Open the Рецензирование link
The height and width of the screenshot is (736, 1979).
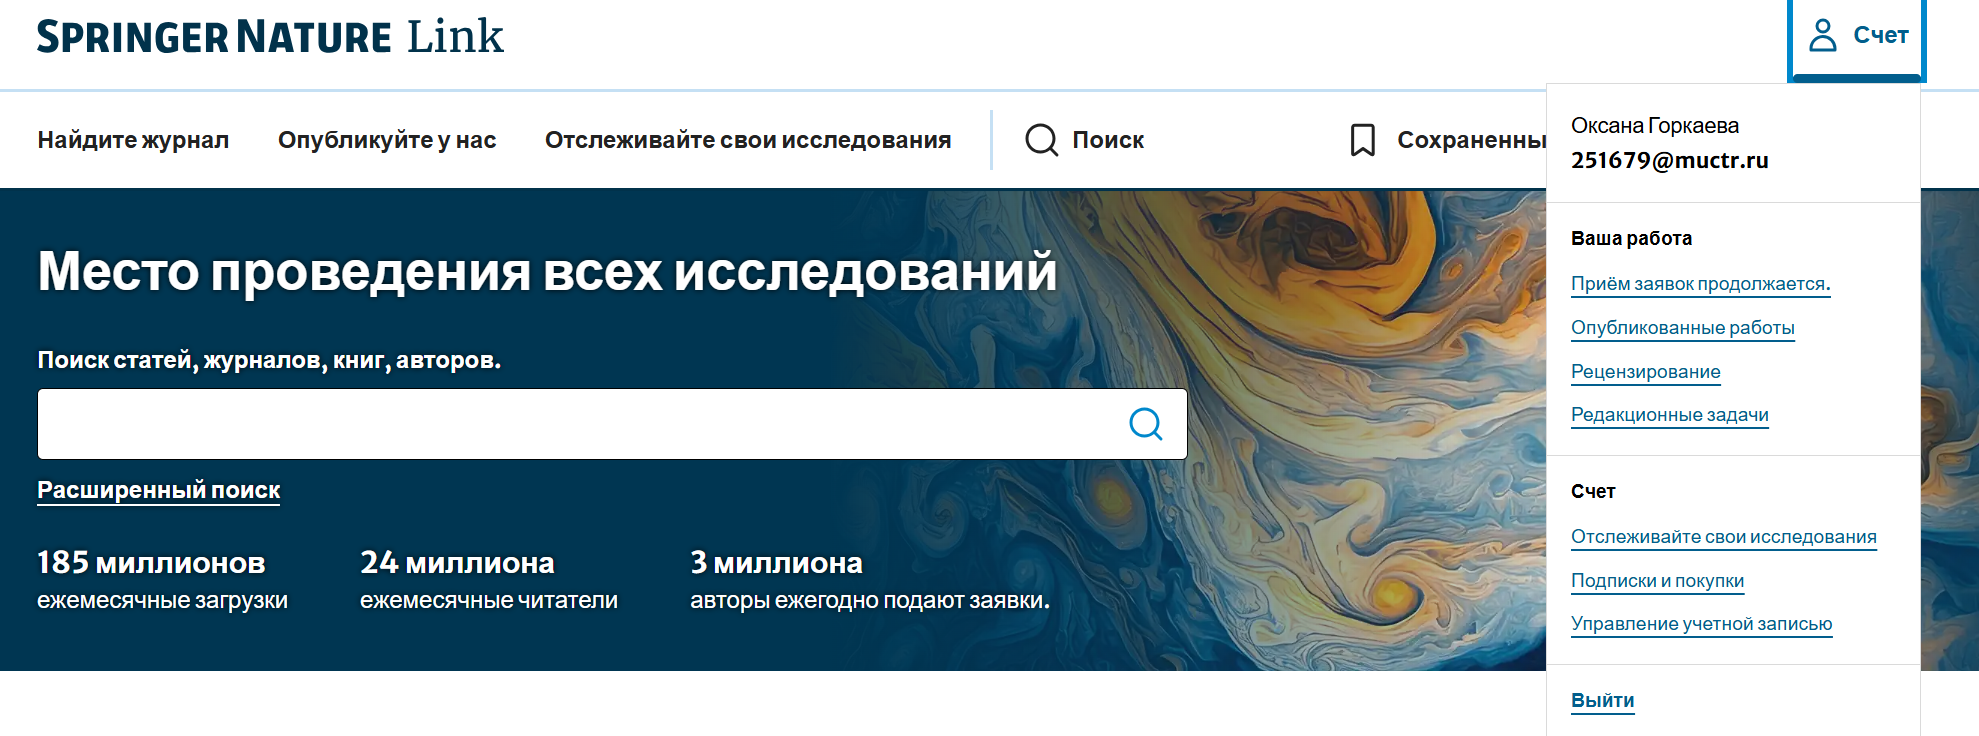(1645, 372)
